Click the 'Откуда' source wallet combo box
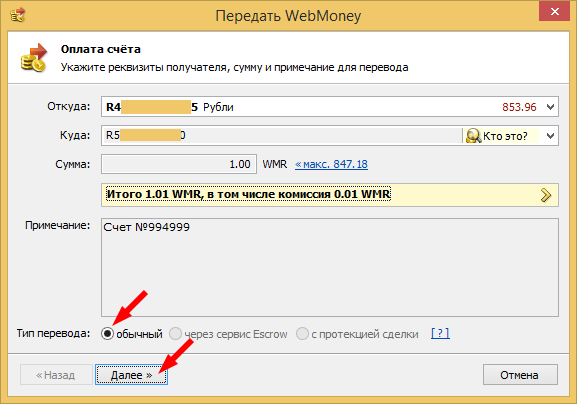This screenshot has width=577, height=404. coord(330,107)
